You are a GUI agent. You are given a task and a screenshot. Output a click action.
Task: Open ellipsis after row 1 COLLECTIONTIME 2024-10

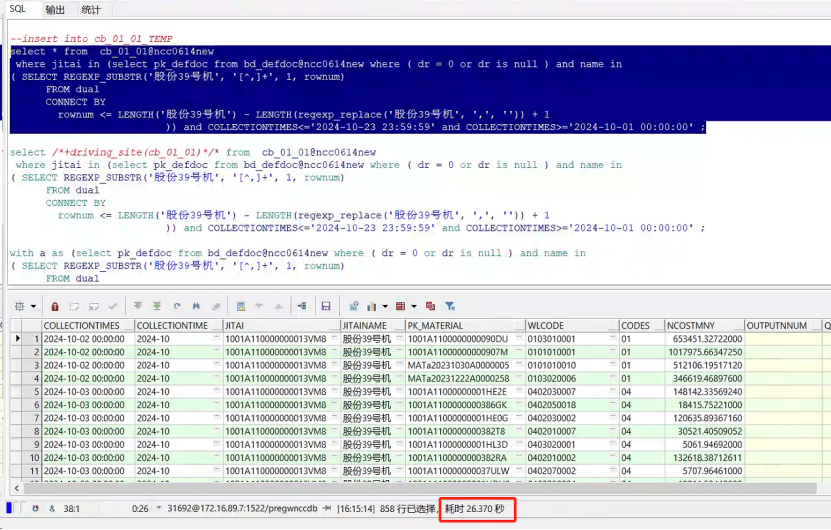click(x=216, y=337)
